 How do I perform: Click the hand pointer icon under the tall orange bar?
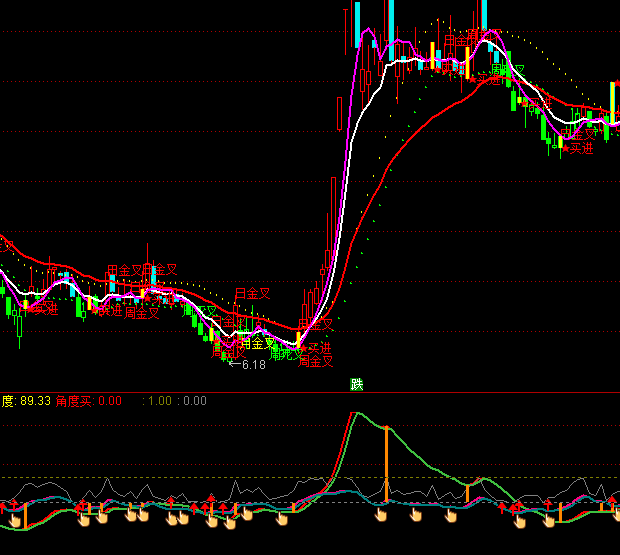[382, 515]
